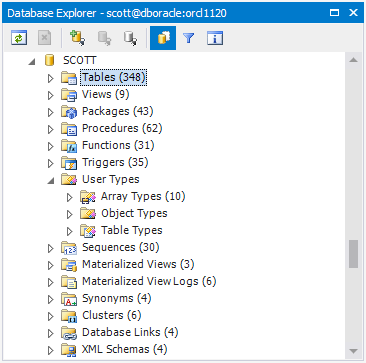Click the Triggers folder icon

tap(69, 163)
